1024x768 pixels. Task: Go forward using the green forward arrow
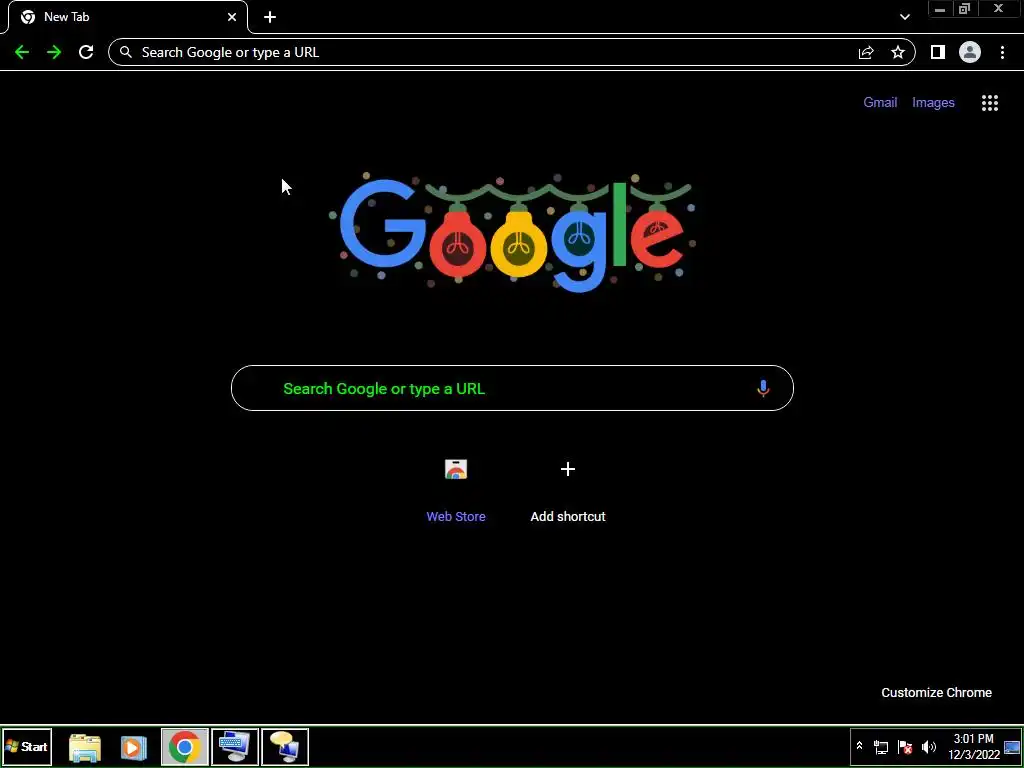(x=54, y=52)
